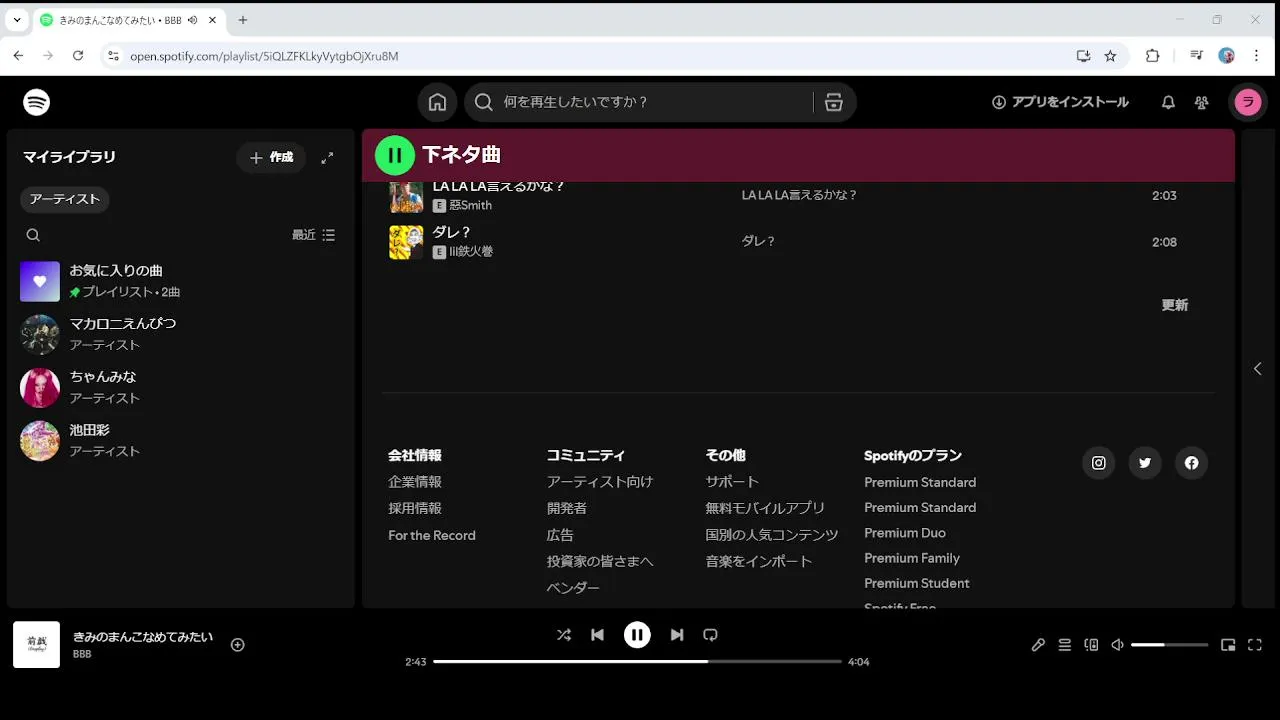1280x720 pixels.
Task: Click the 更新 refresh button
Action: (x=1175, y=305)
